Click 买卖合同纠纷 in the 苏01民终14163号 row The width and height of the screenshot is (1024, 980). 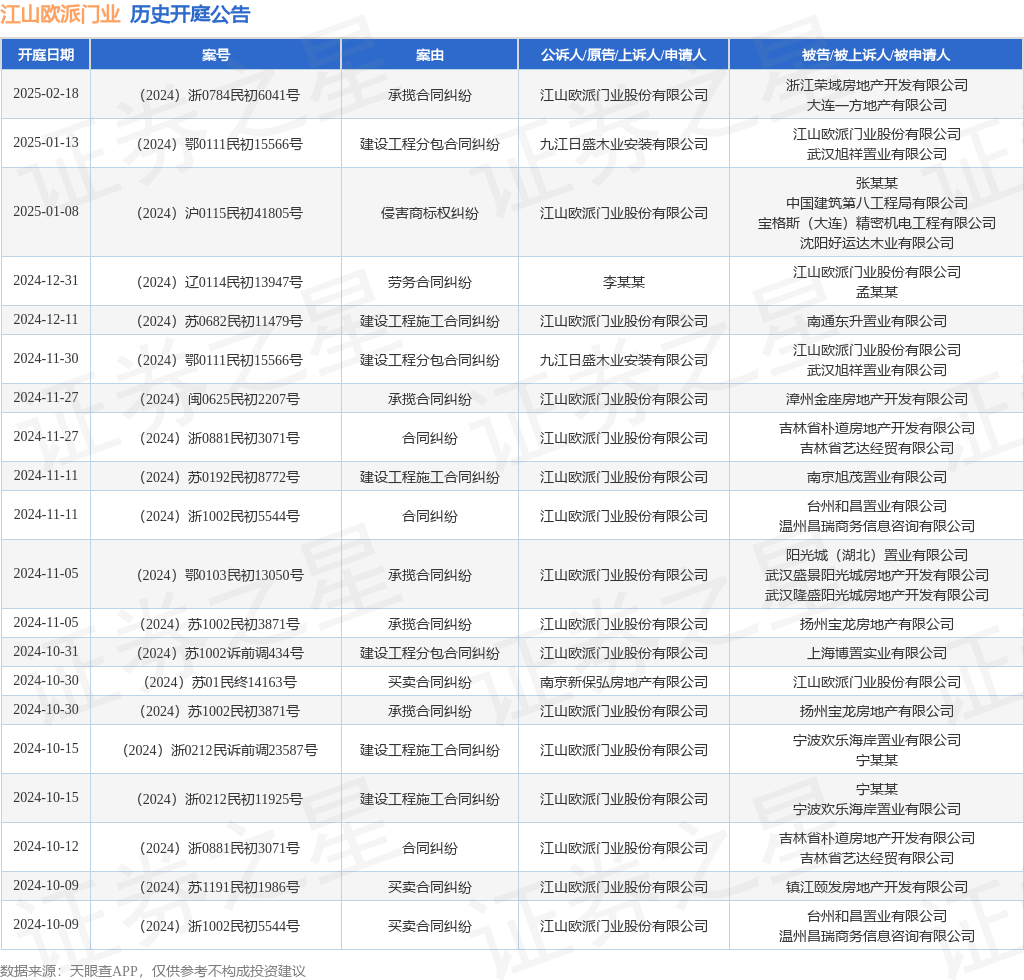tap(430, 682)
